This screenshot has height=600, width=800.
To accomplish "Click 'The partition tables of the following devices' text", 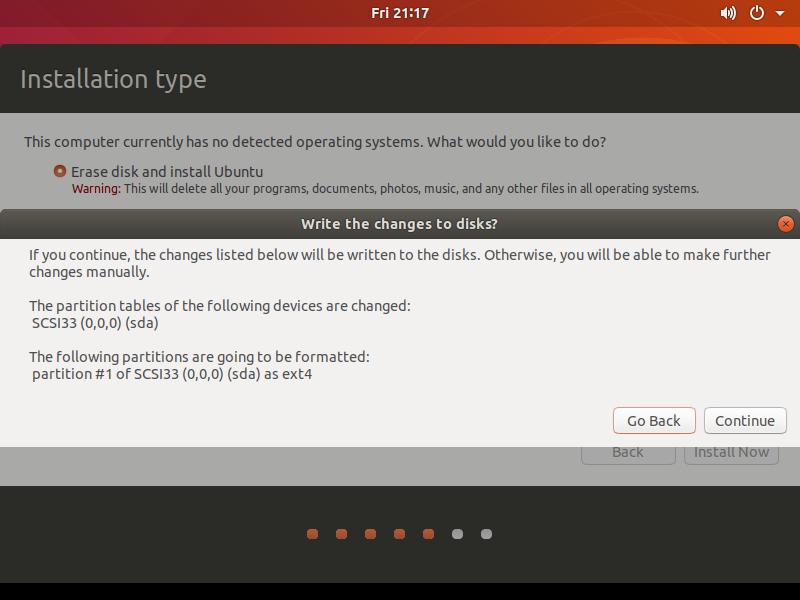I will [220, 306].
